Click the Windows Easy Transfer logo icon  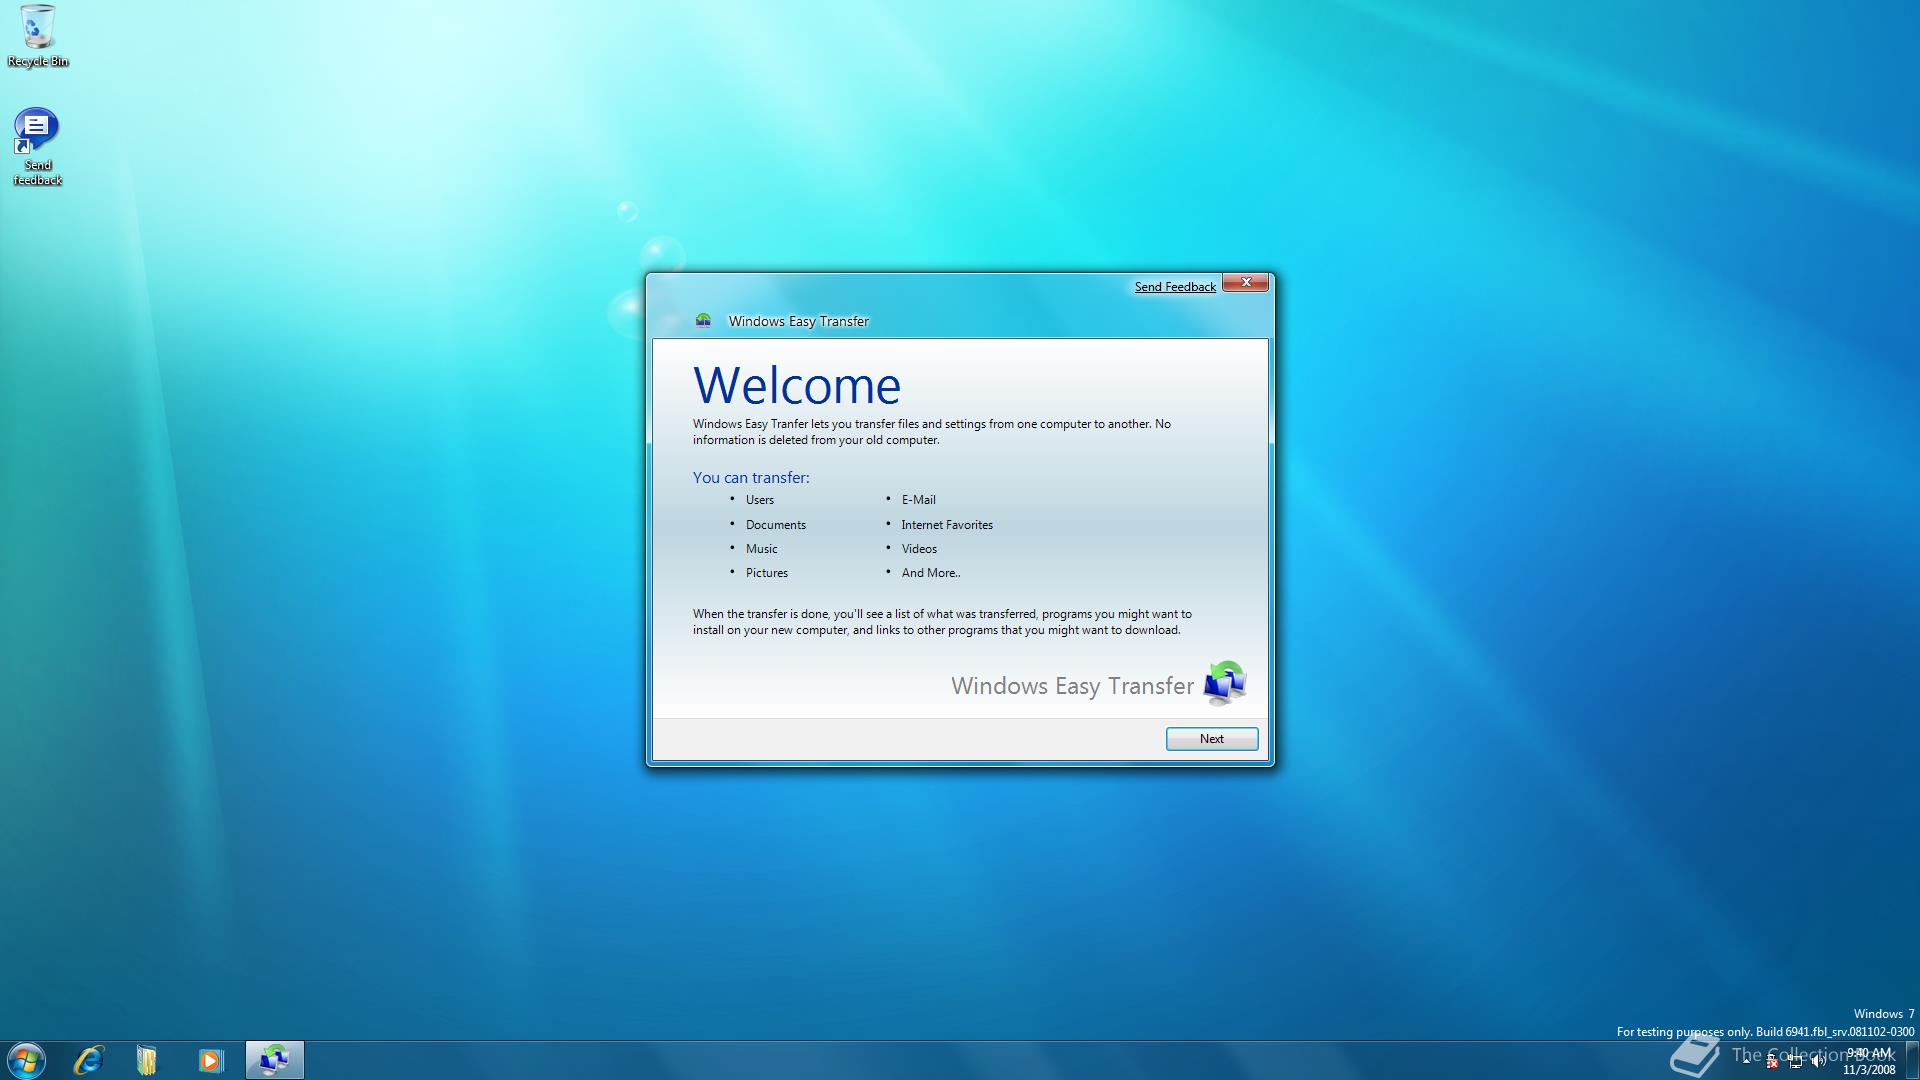[1225, 684]
